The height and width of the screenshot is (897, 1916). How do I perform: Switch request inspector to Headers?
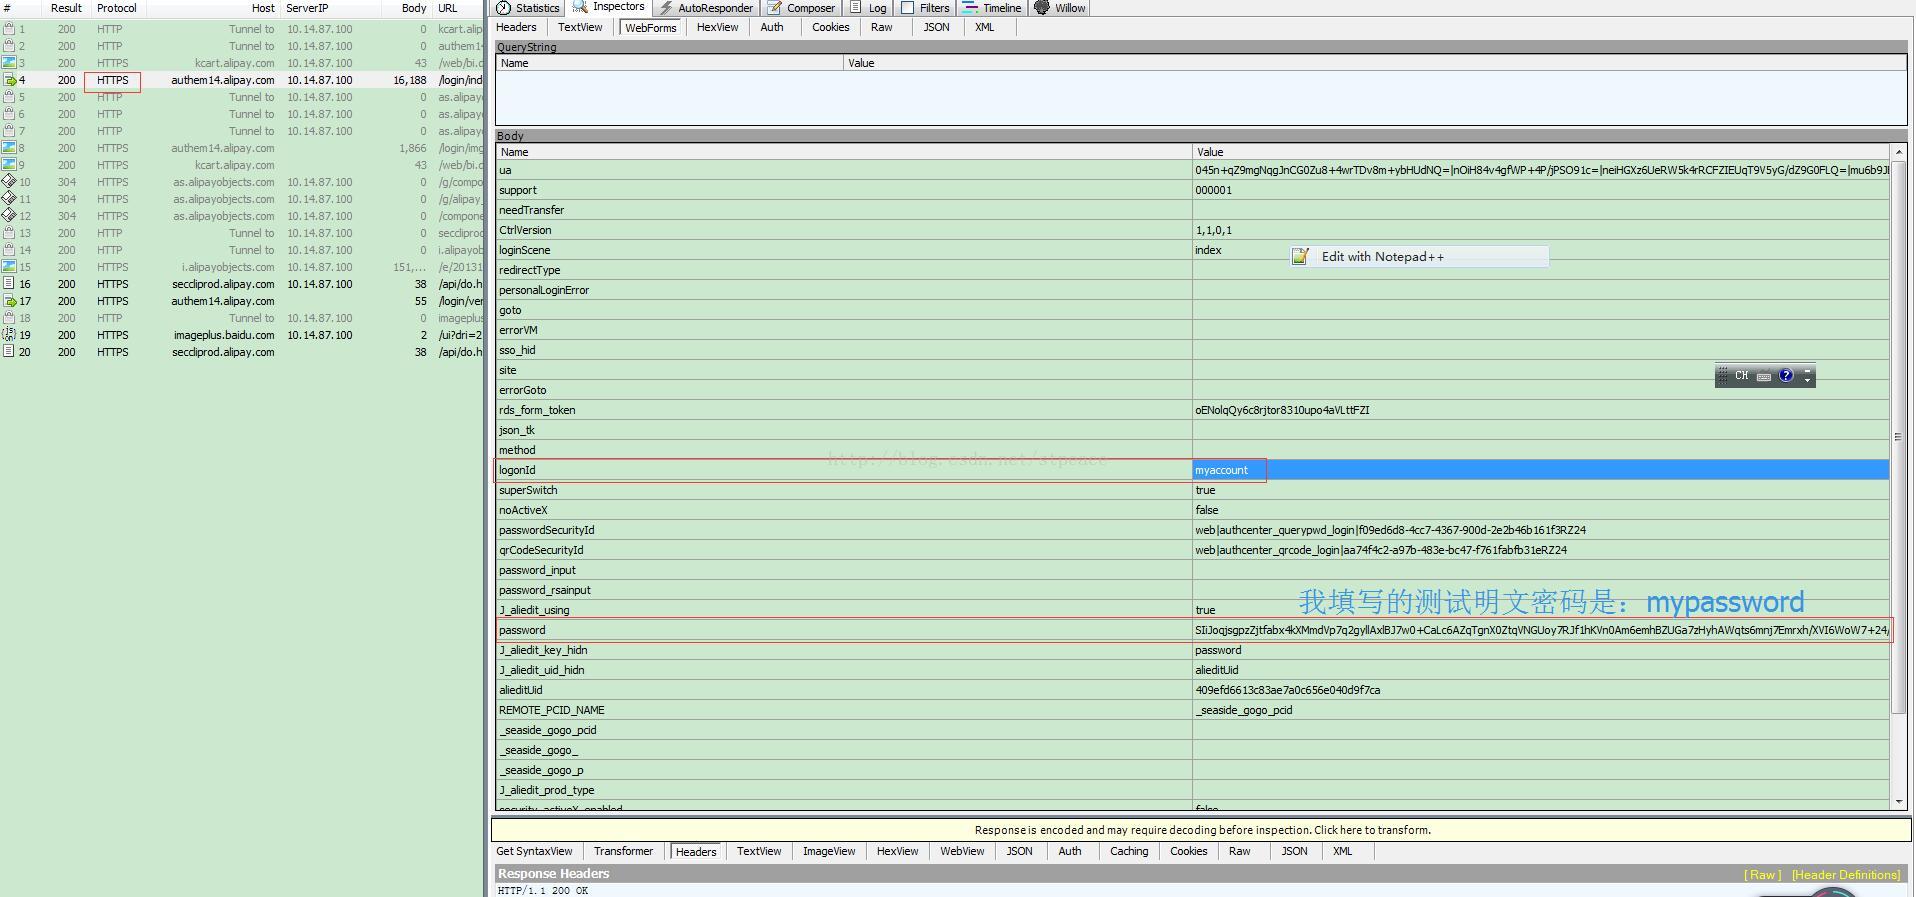point(516,28)
